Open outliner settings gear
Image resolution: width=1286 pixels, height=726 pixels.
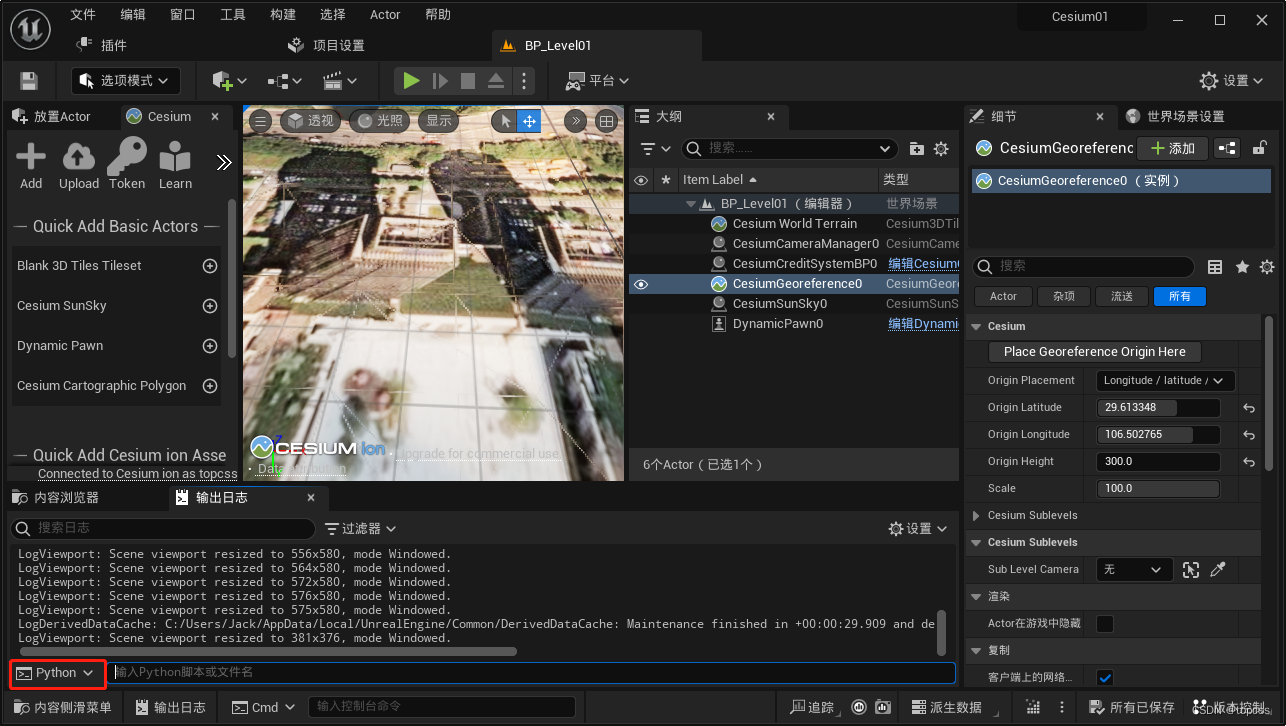[941, 149]
